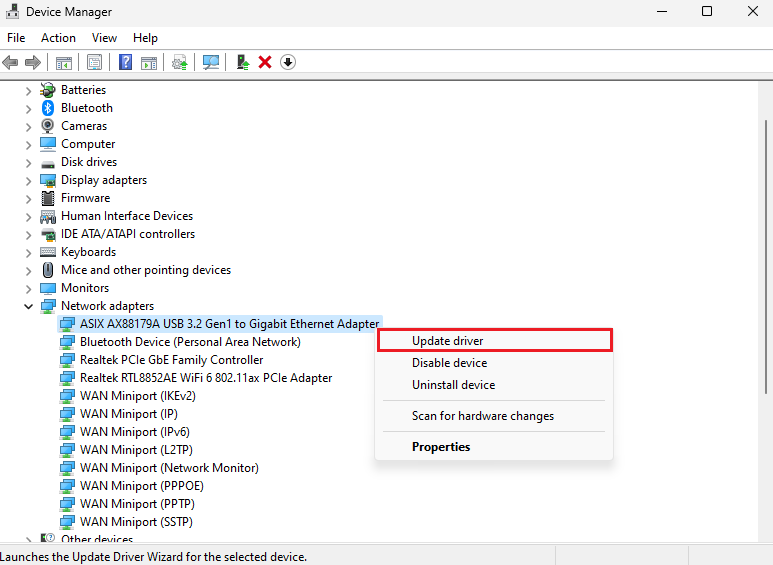Click the red X Uninstall device icon
Screen dimensions: 773x565
tap(265, 63)
